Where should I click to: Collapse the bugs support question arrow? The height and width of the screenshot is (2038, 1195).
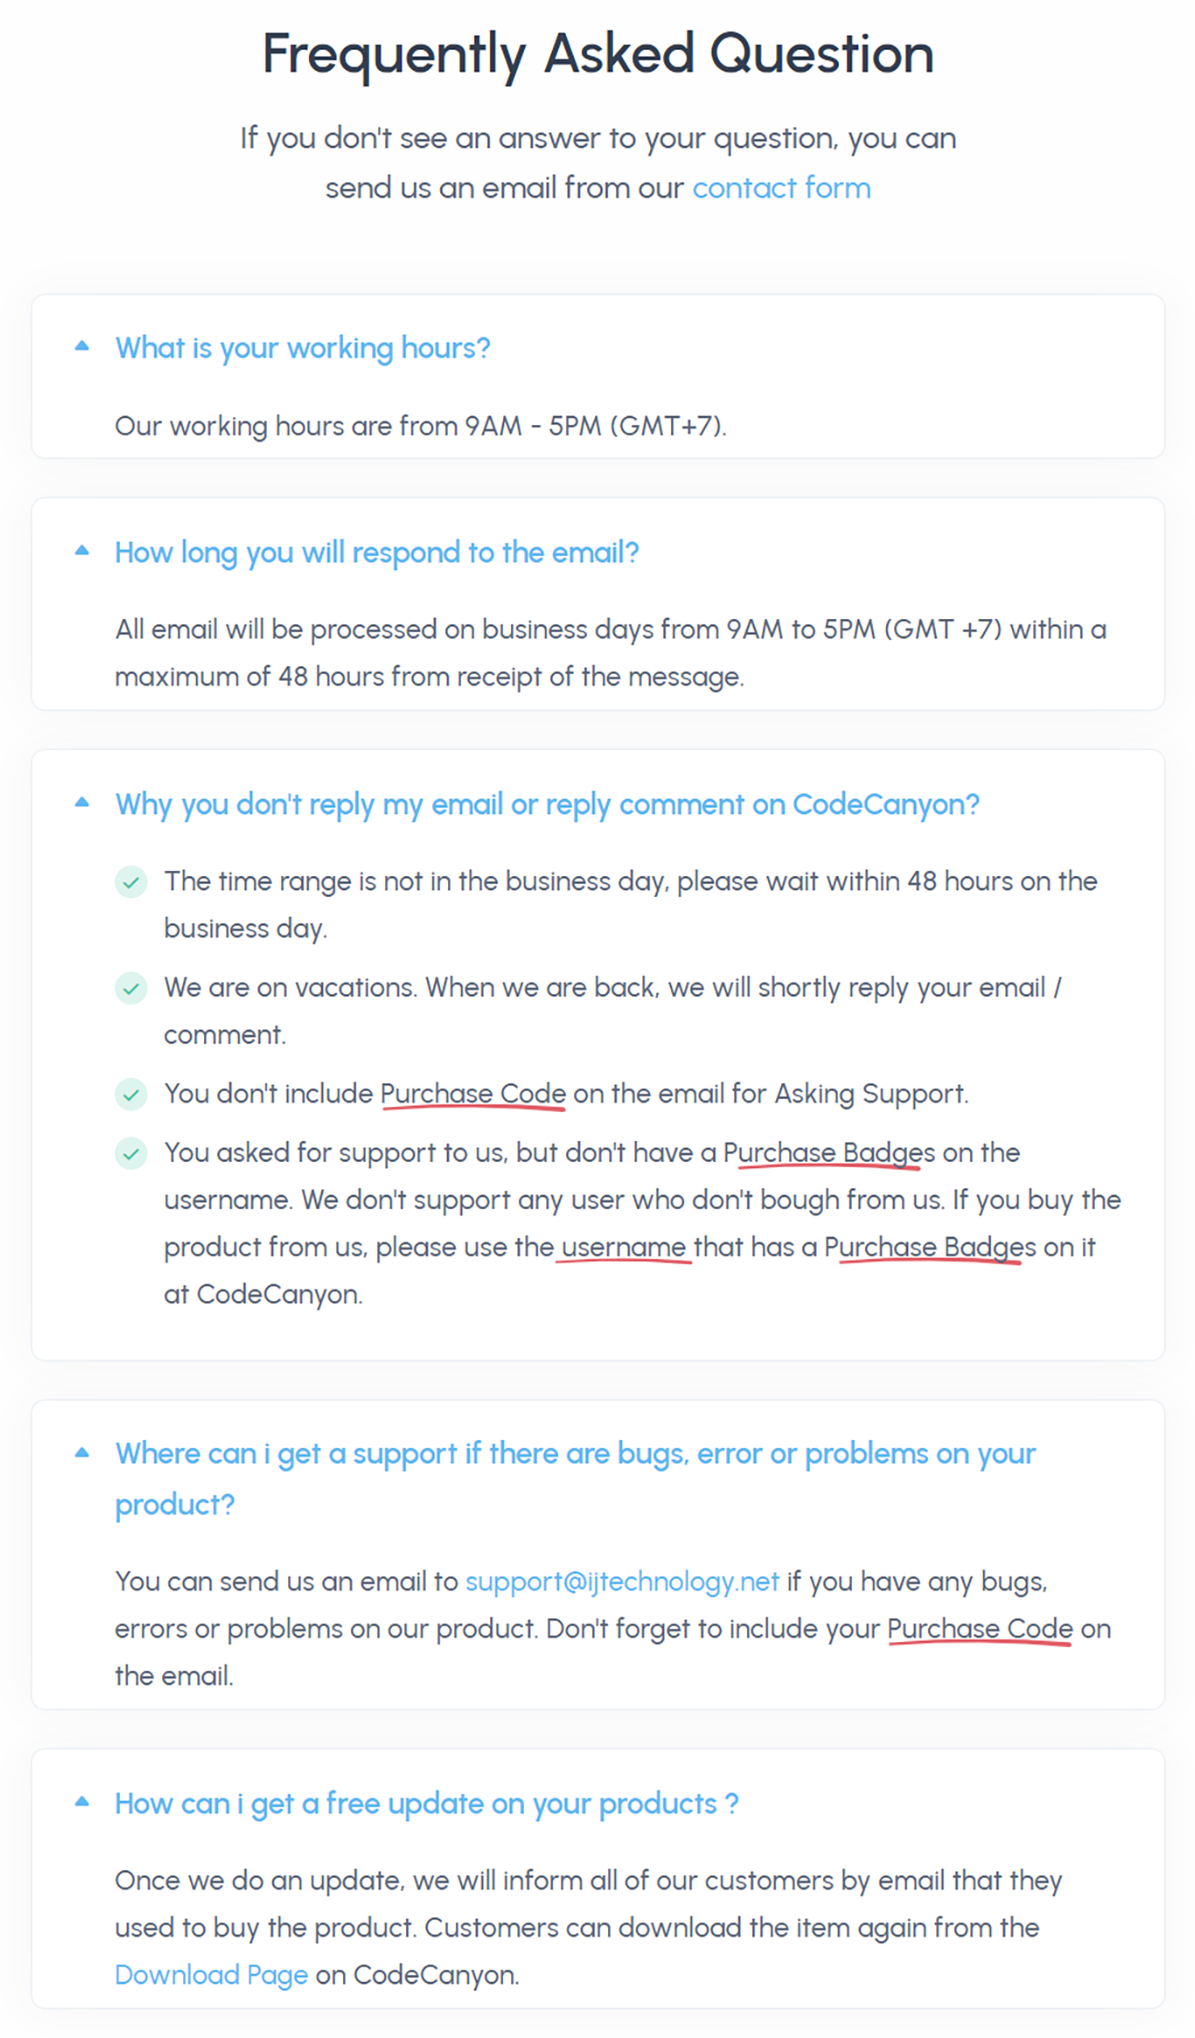click(82, 1453)
